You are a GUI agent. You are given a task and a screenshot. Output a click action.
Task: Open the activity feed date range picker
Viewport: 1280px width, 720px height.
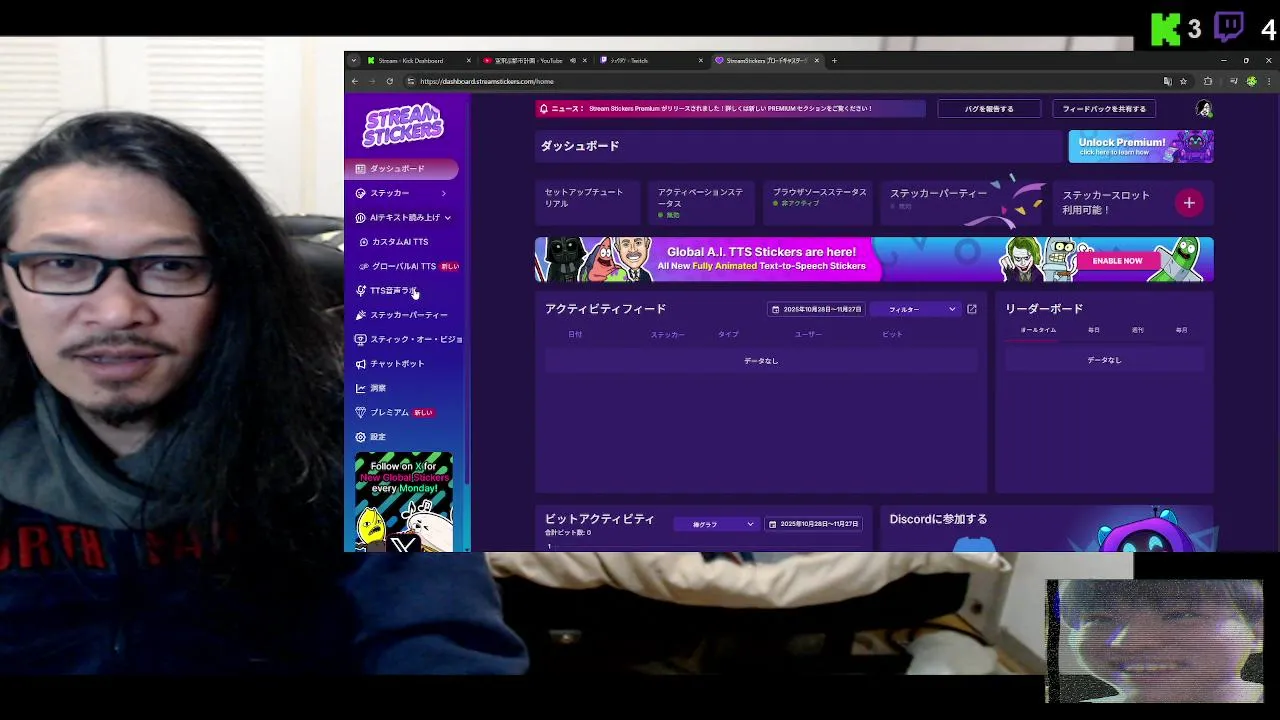(816, 309)
